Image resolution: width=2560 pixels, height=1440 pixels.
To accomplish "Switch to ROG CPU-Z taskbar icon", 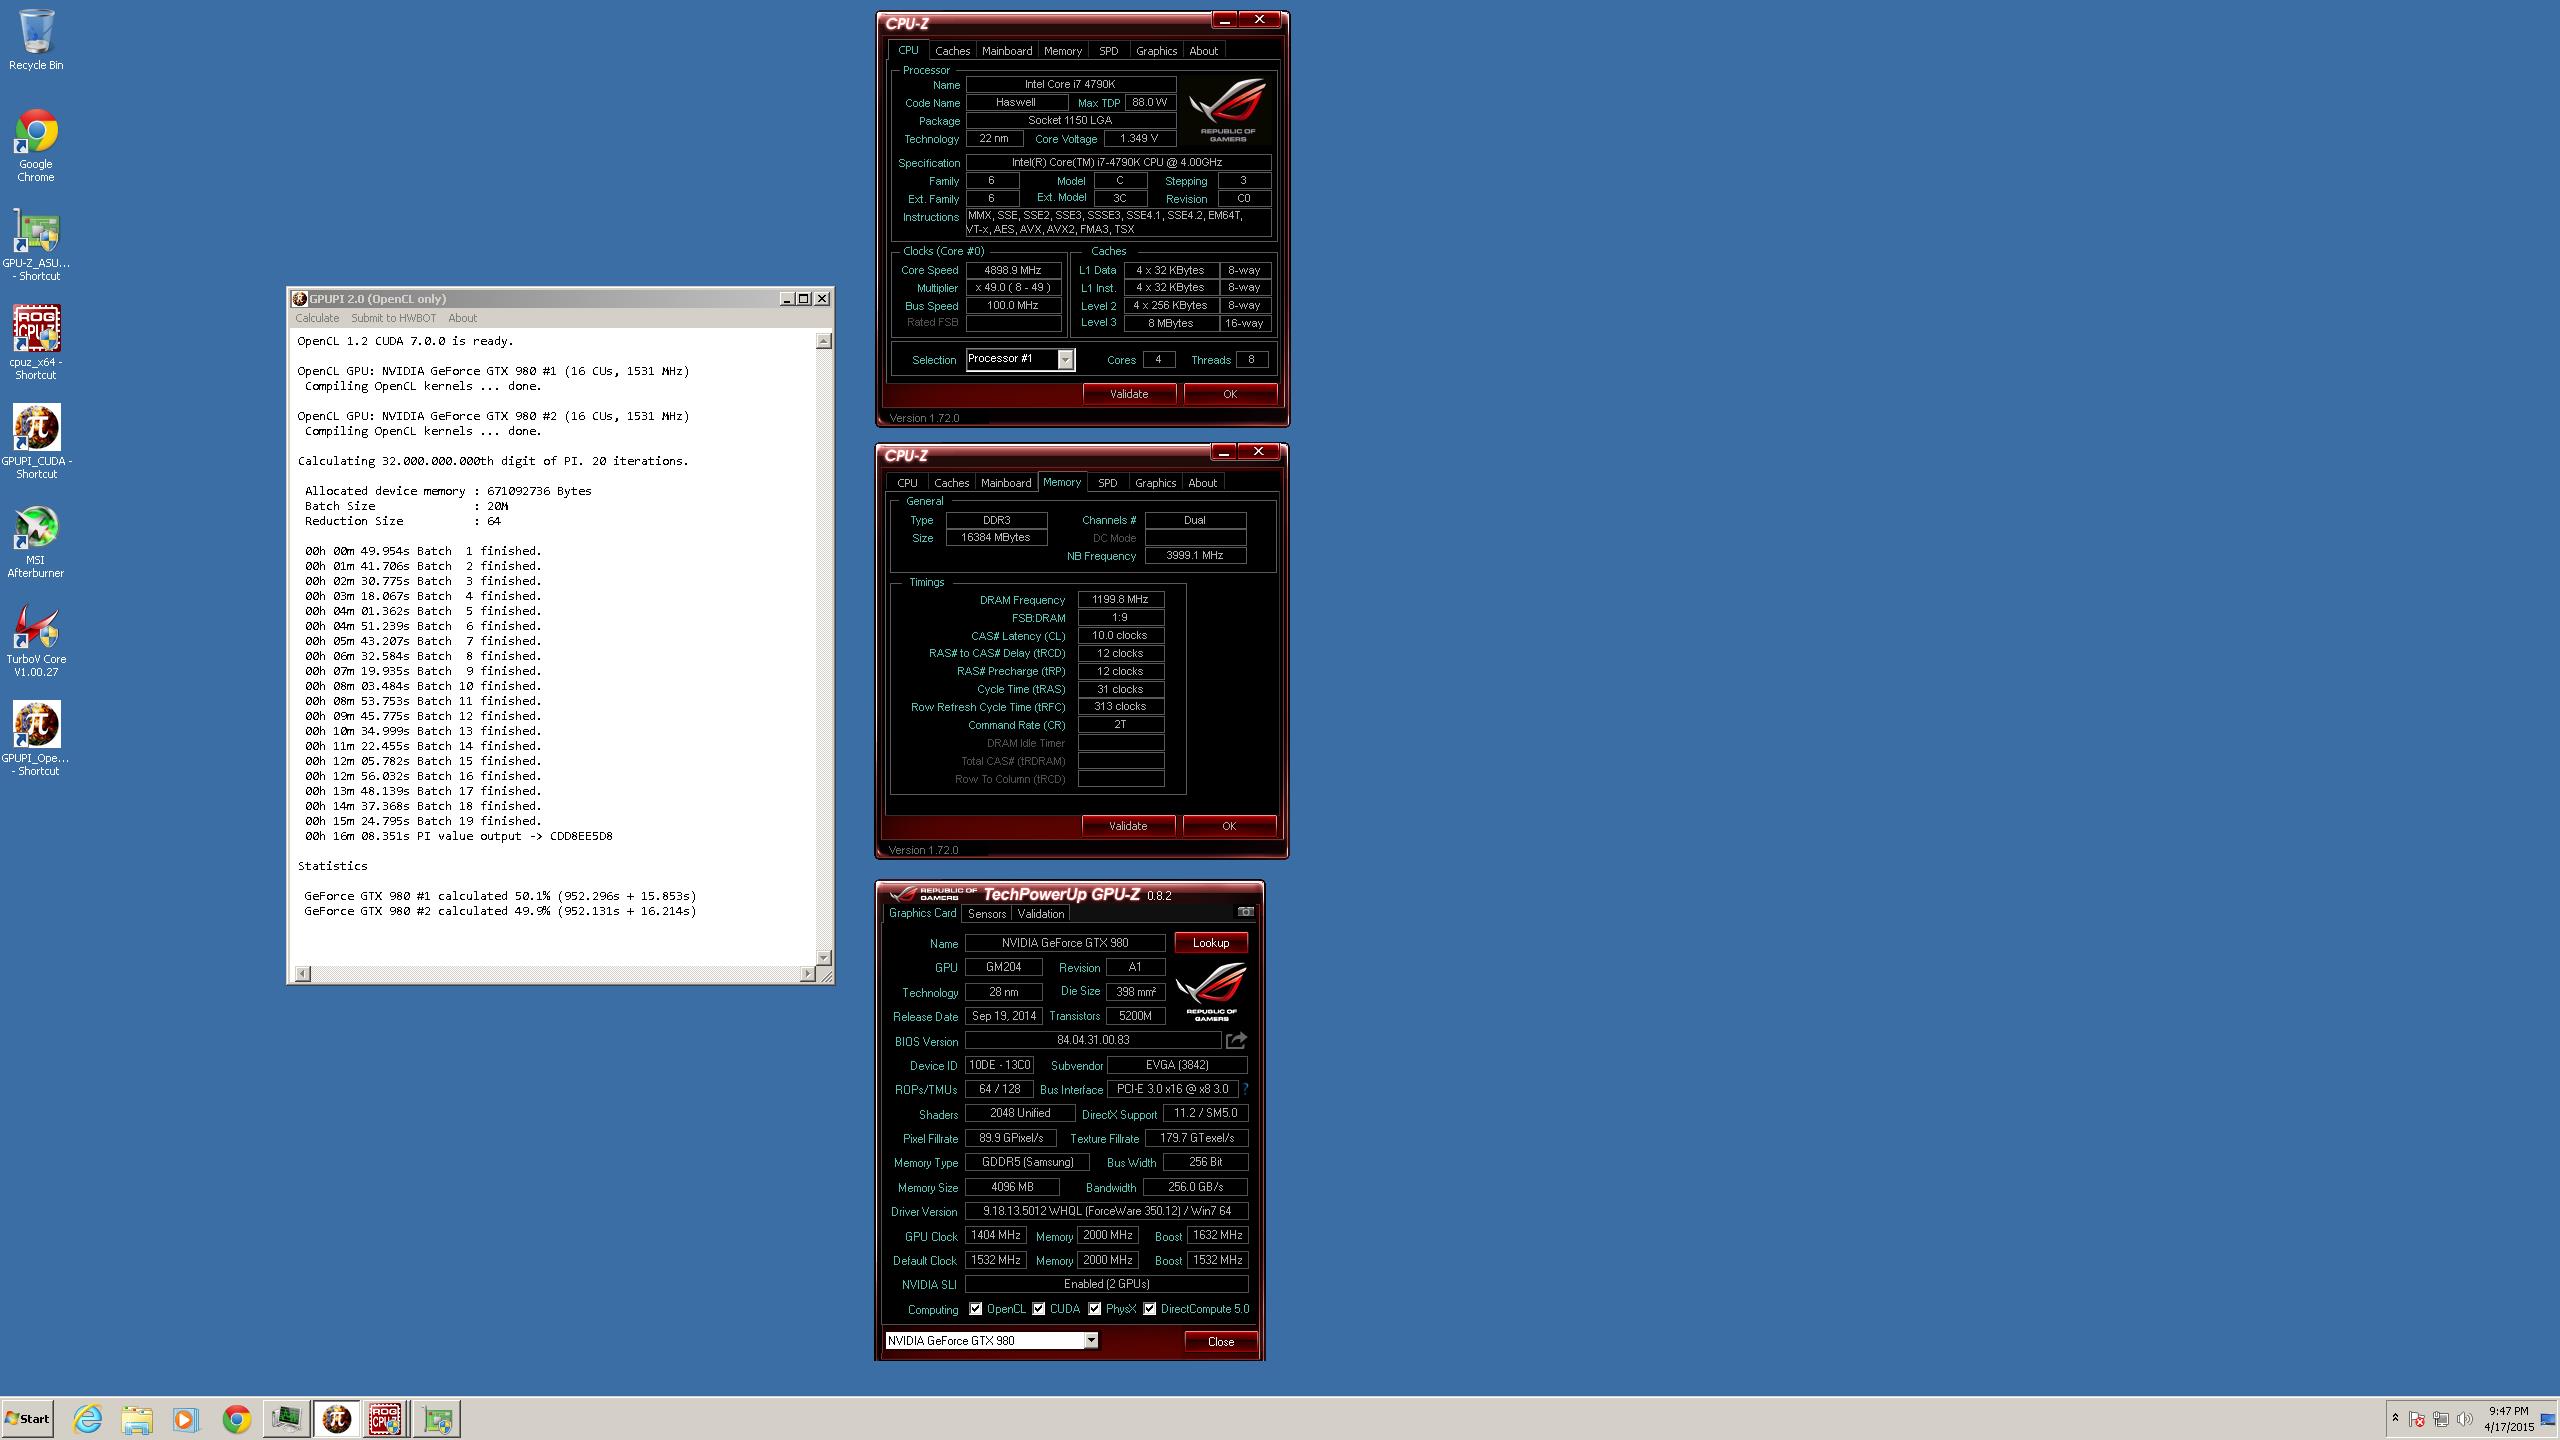I will (x=386, y=1419).
